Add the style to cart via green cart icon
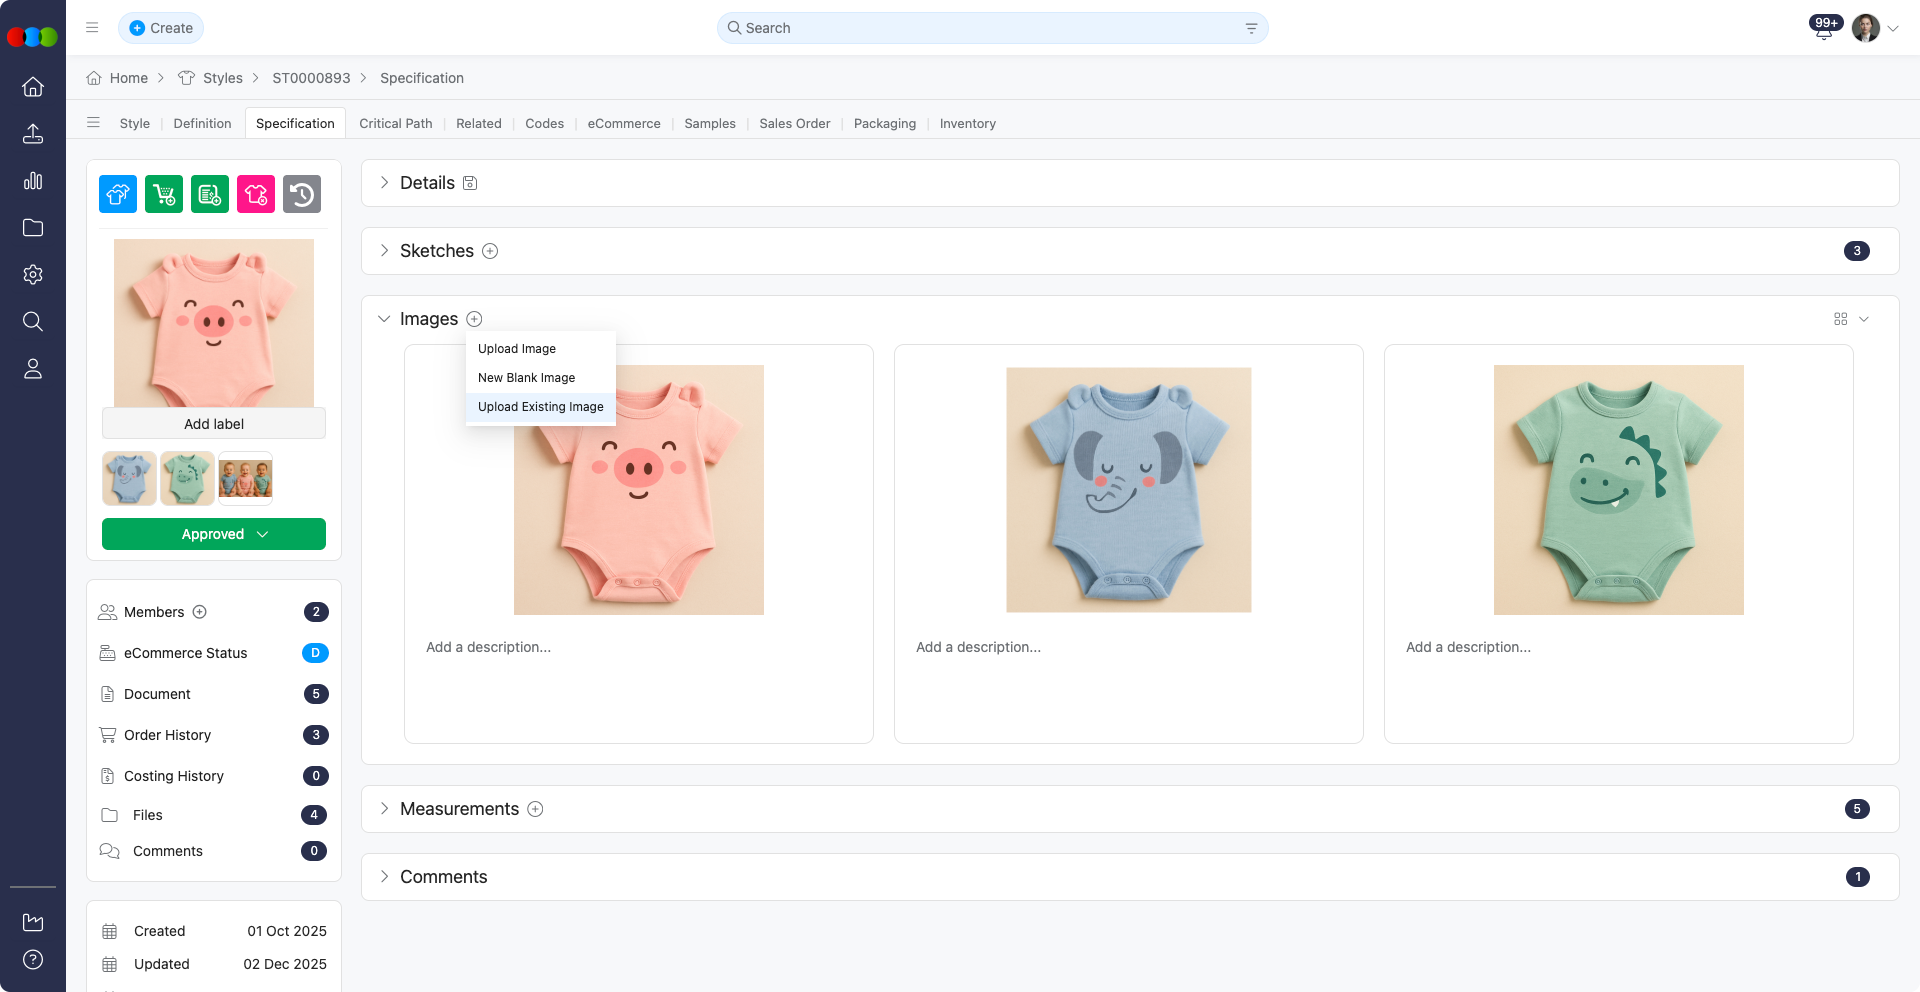This screenshot has height=992, width=1920. [163, 194]
